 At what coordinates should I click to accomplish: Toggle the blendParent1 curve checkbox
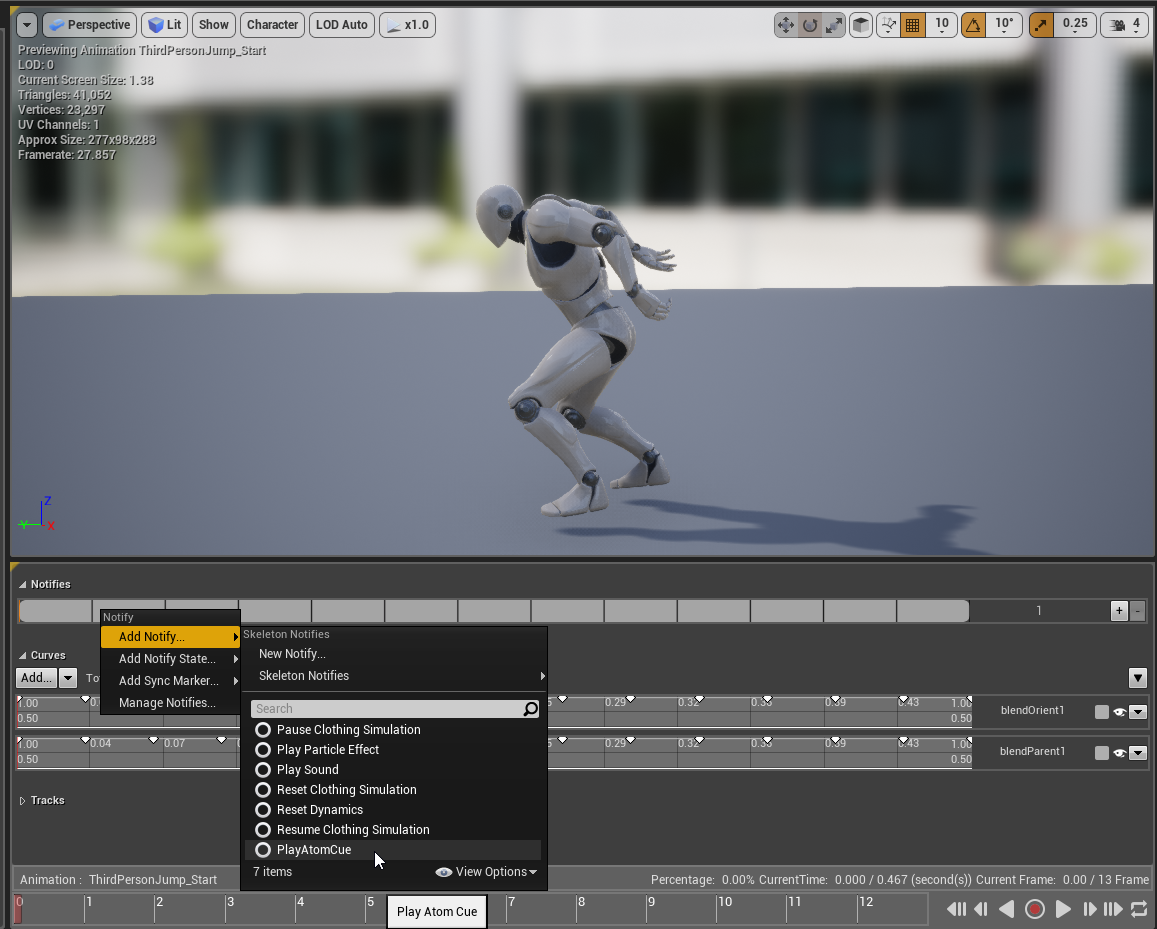click(1102, 753)
